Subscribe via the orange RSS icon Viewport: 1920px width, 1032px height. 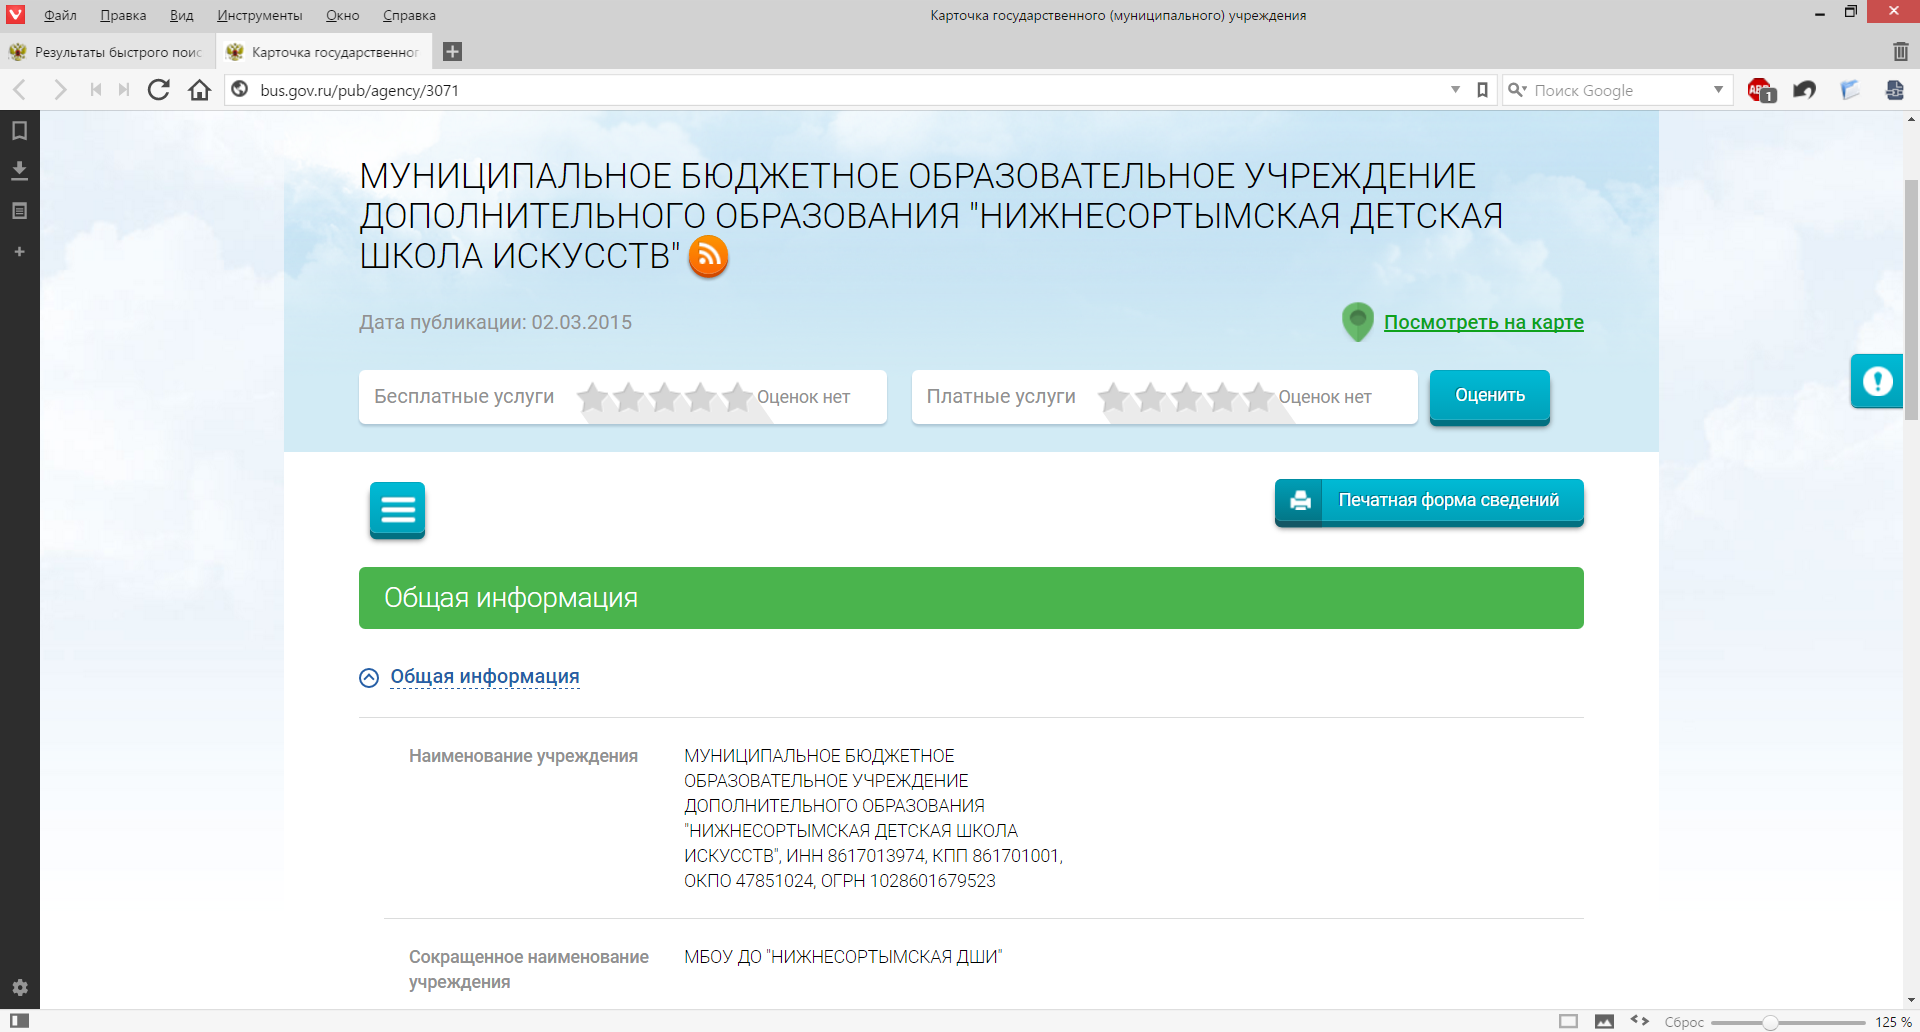coord(709,256)
